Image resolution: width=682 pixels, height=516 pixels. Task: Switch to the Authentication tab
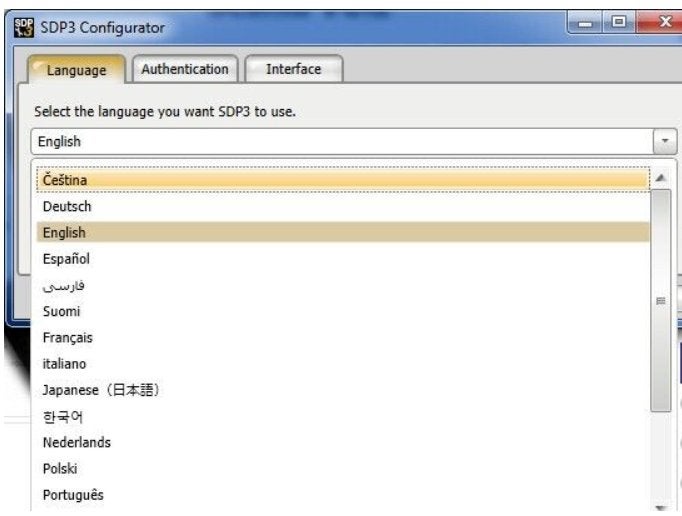tap(185, 69)
